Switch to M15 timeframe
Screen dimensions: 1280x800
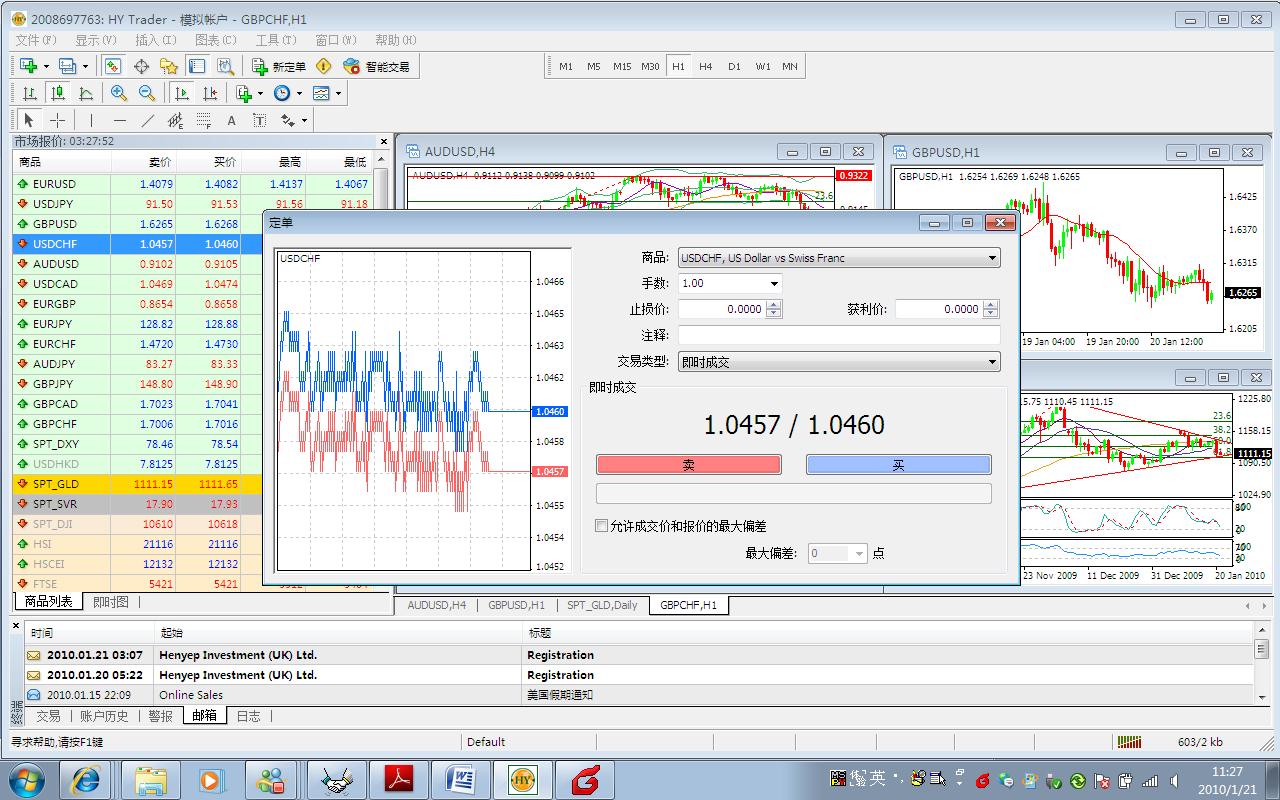(x=622, y=66)
